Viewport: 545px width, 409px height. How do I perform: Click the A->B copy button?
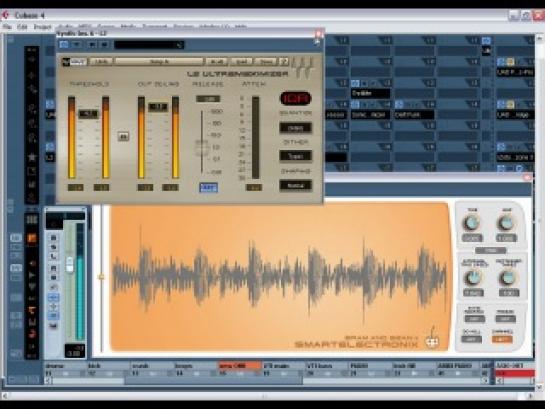tap(217, 62)
